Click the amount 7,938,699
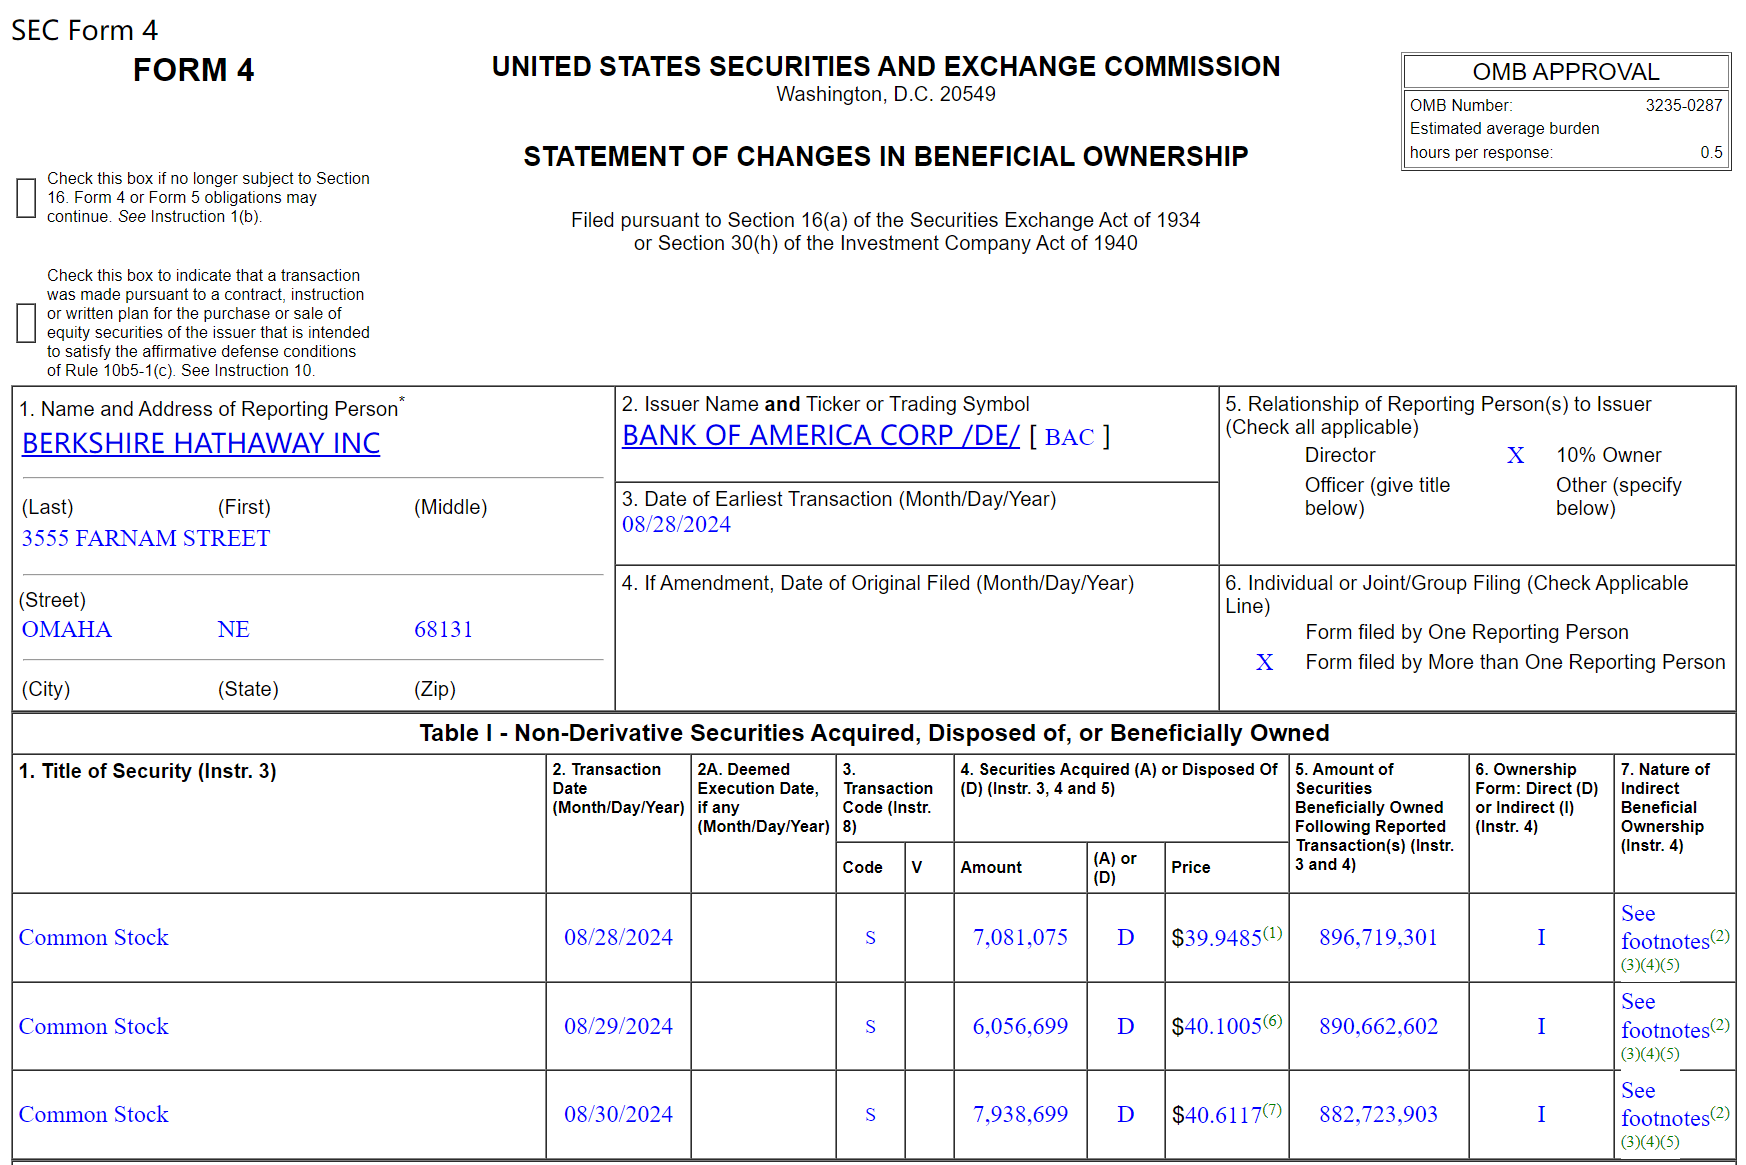1746x1165 pixels. click(x=1020, y=1114)
